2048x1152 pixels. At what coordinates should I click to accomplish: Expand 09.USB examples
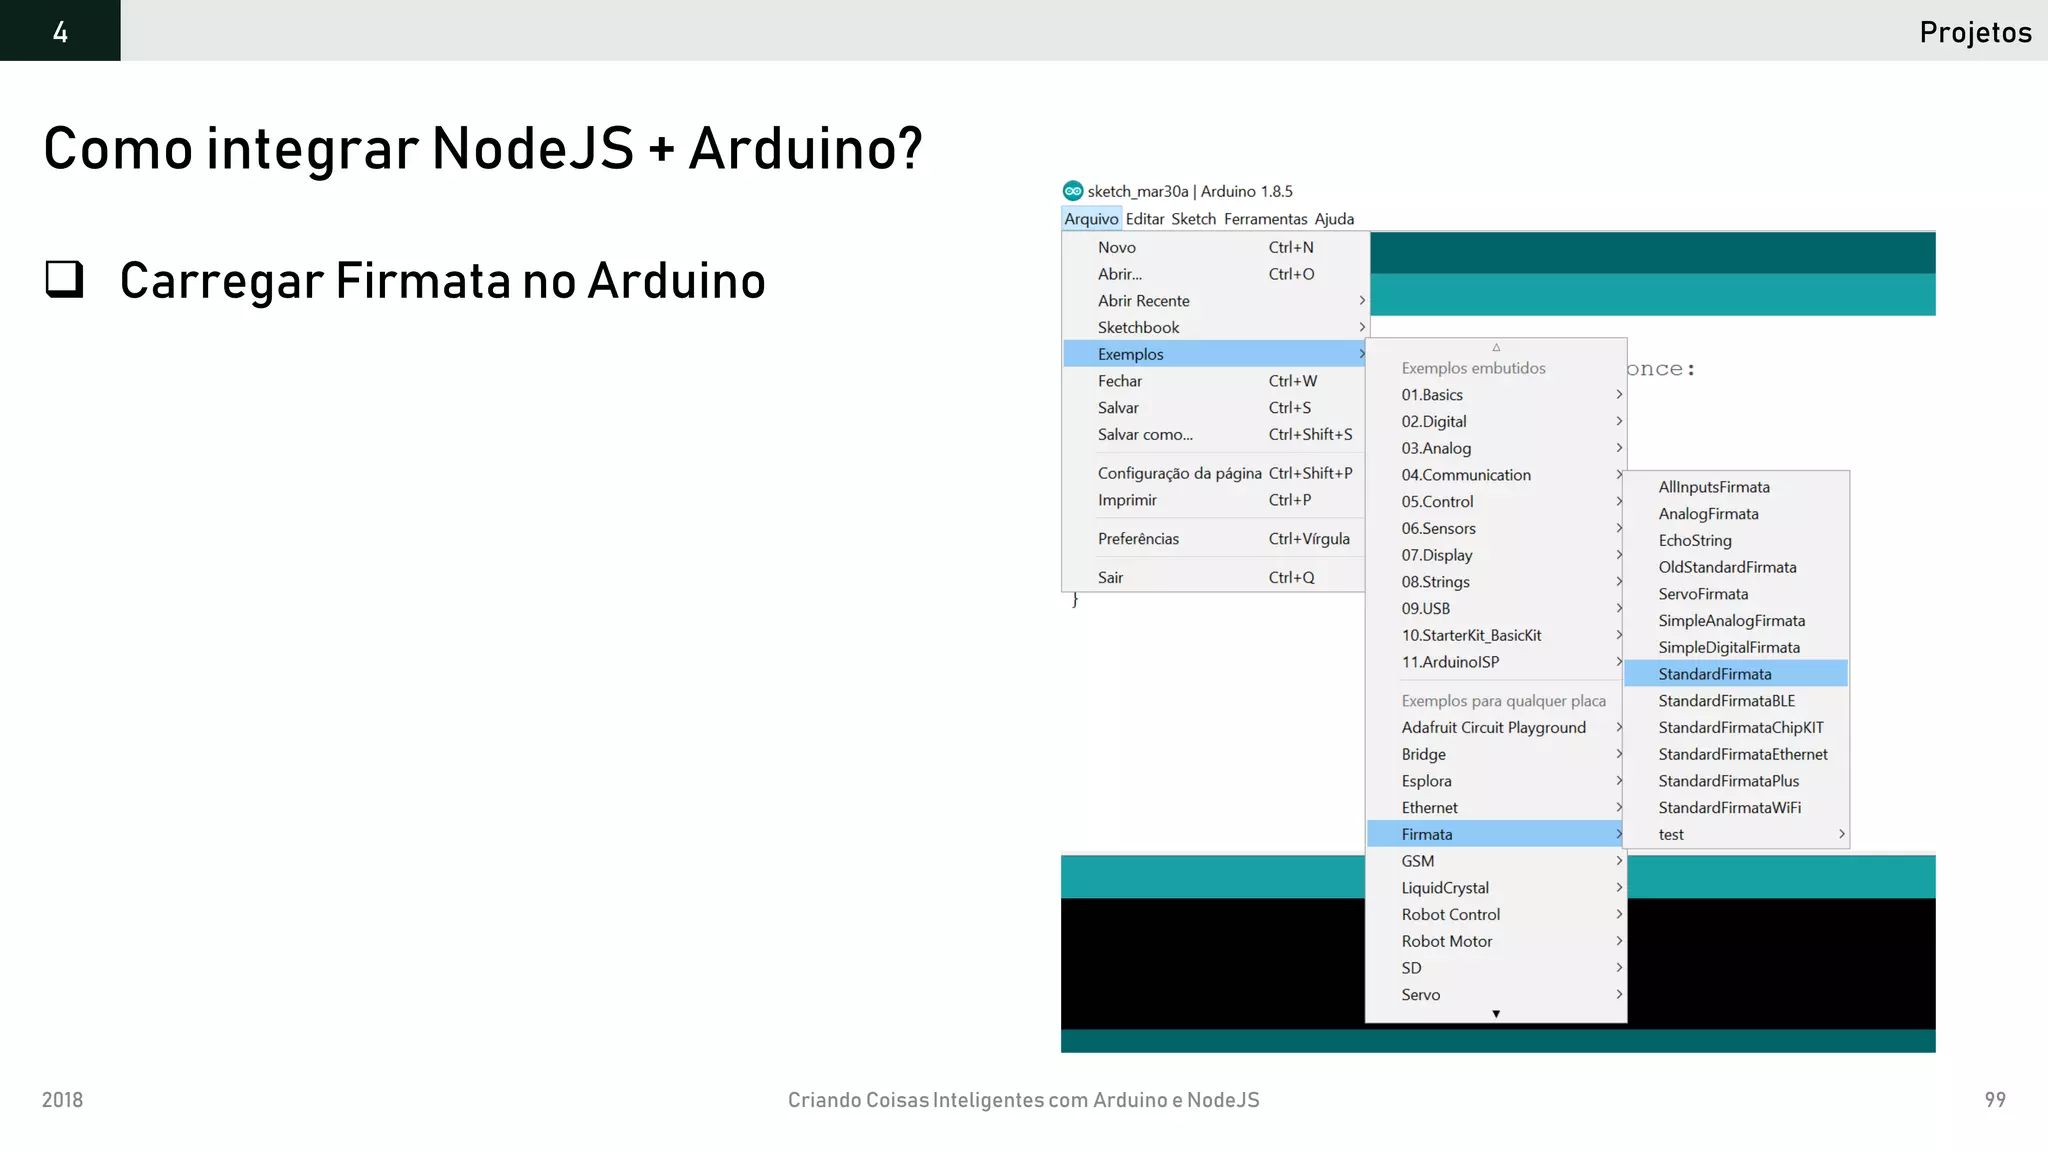(x=1496, y=609)
